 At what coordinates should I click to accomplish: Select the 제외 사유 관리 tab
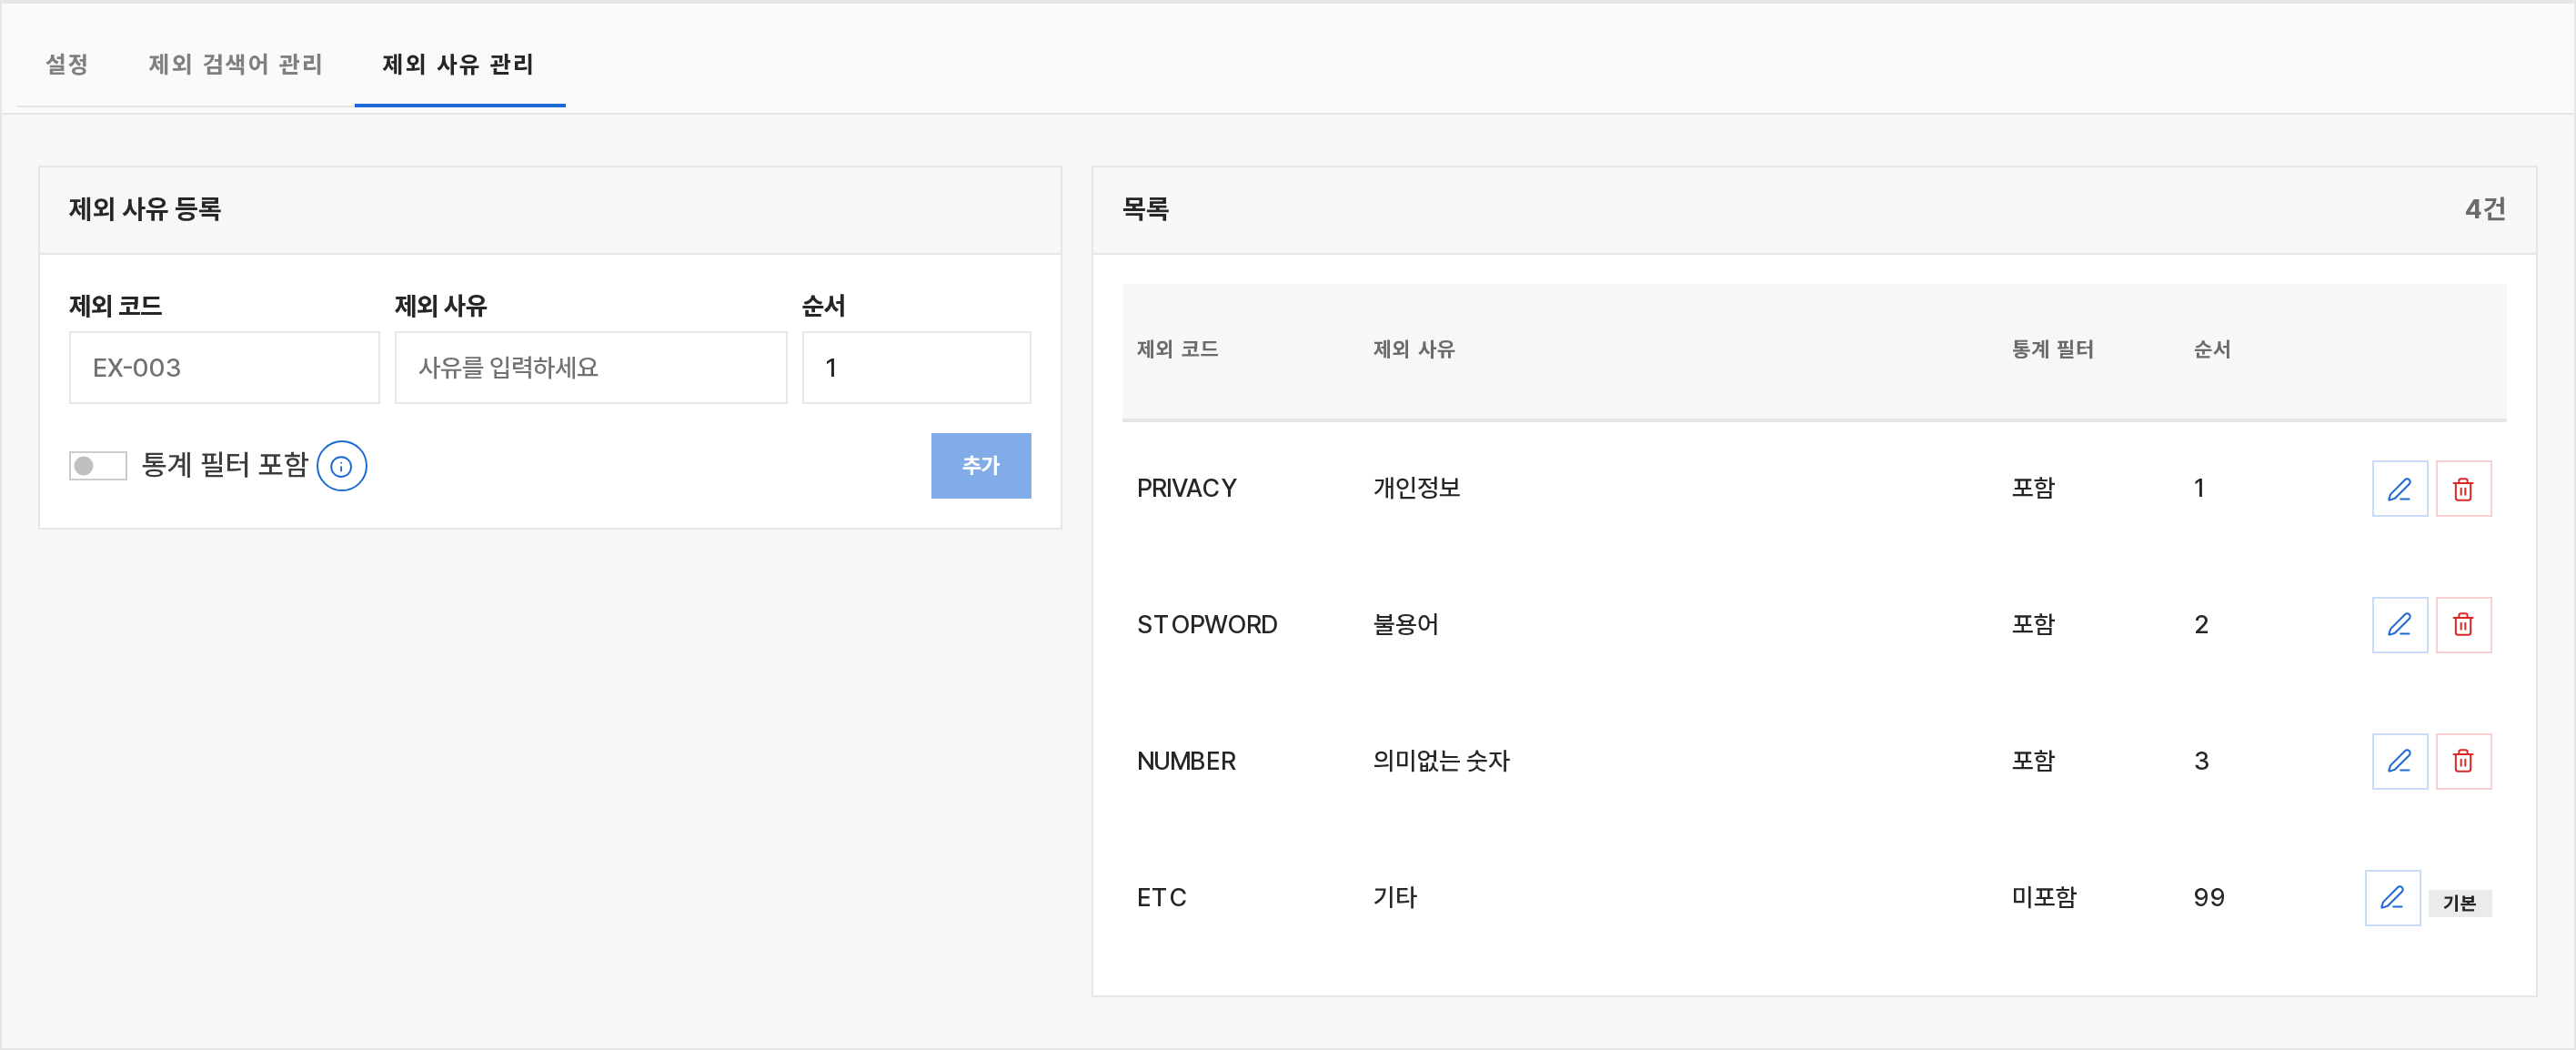point(458,64)
